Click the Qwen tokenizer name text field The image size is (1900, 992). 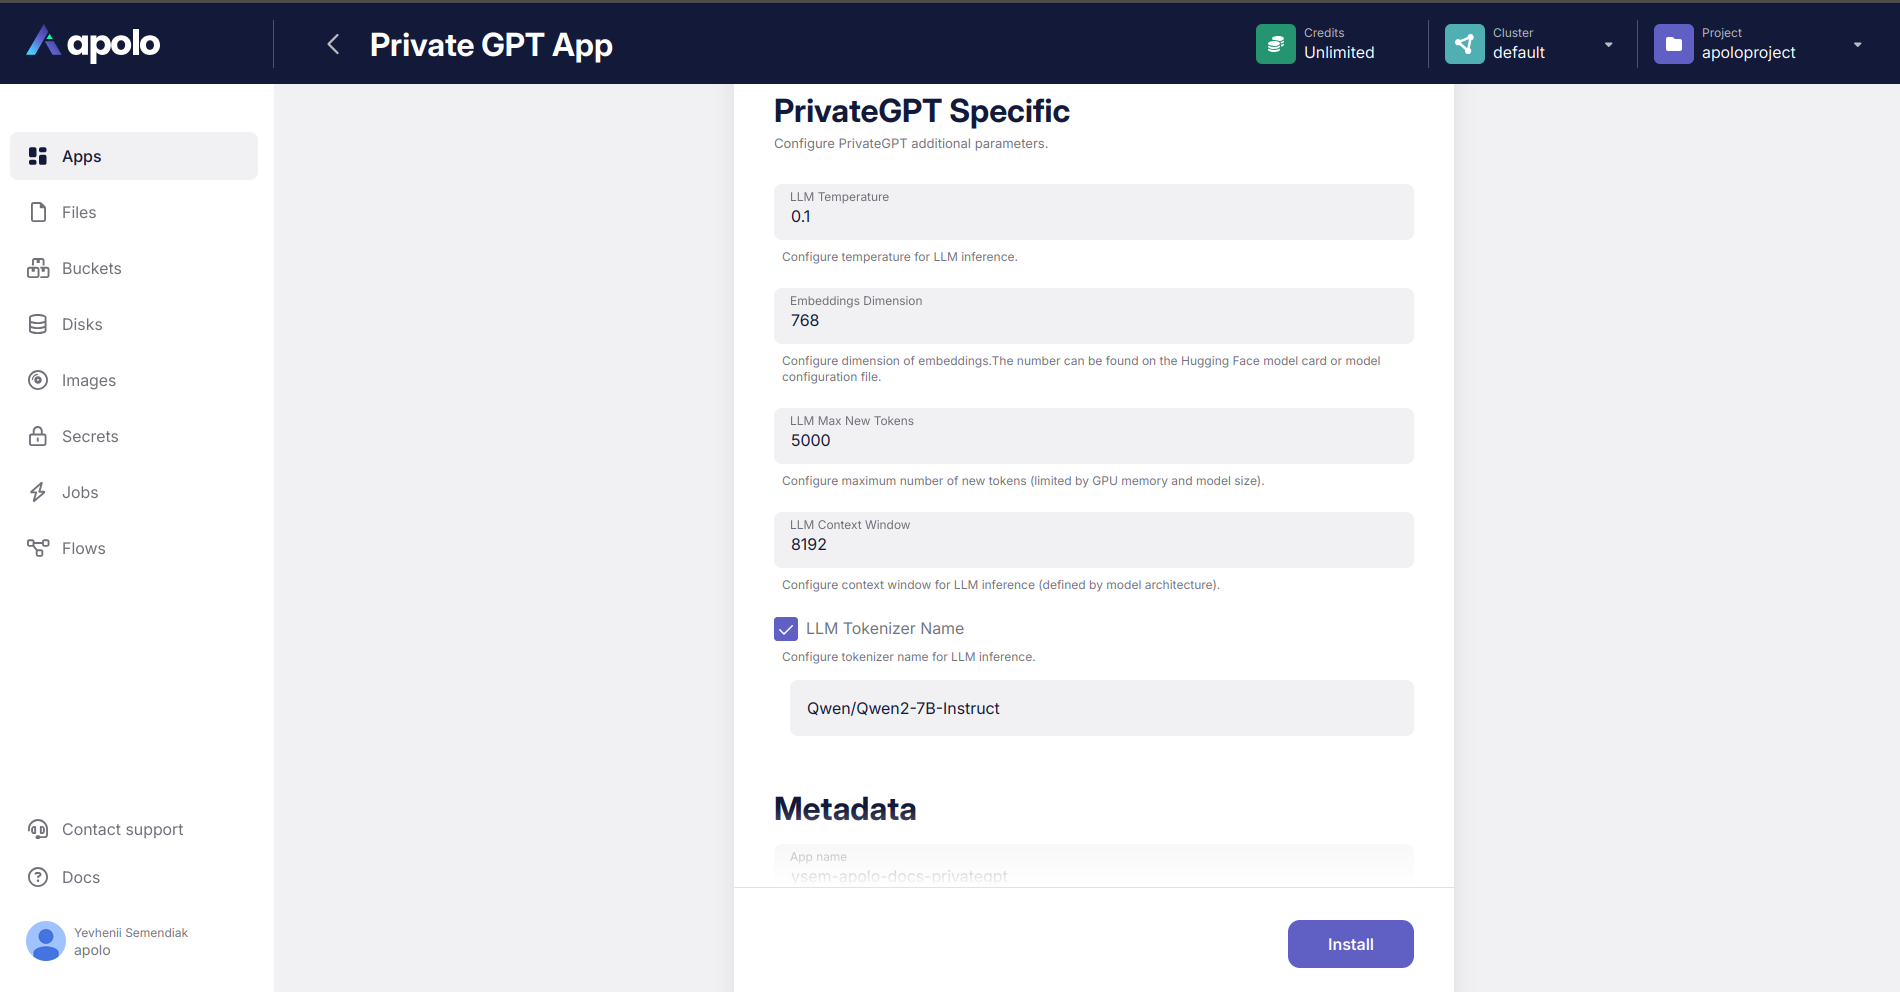click(1101, 708)
